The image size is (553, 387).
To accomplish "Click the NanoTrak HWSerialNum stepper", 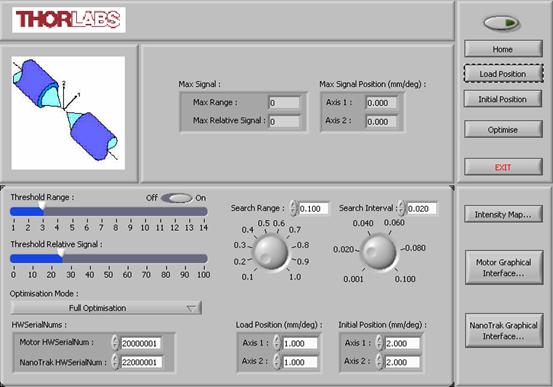I will [115, 362].
